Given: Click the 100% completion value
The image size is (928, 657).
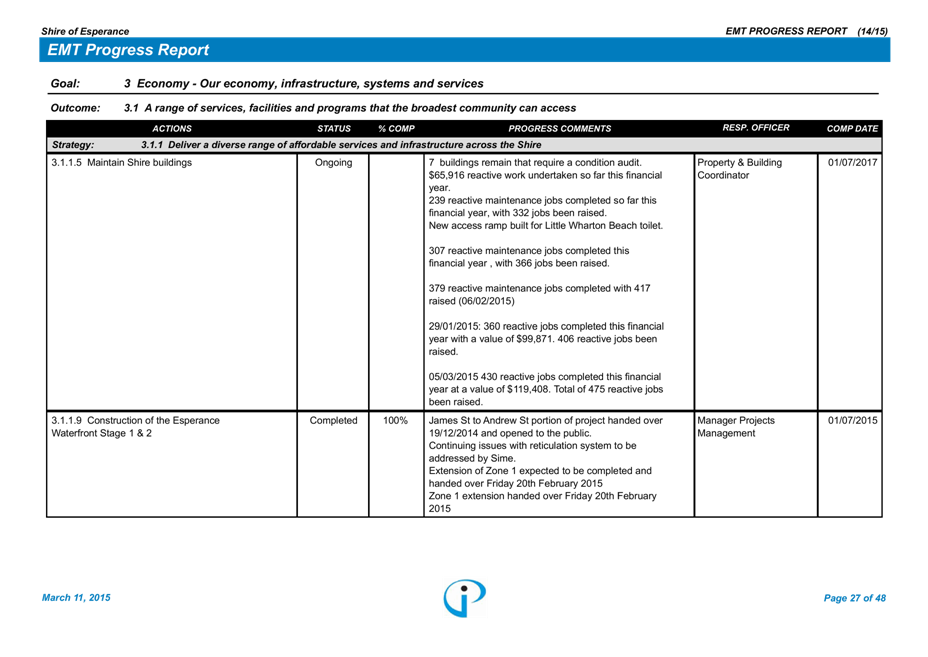Looking at the screenshot, I should (x=394, y=421).
